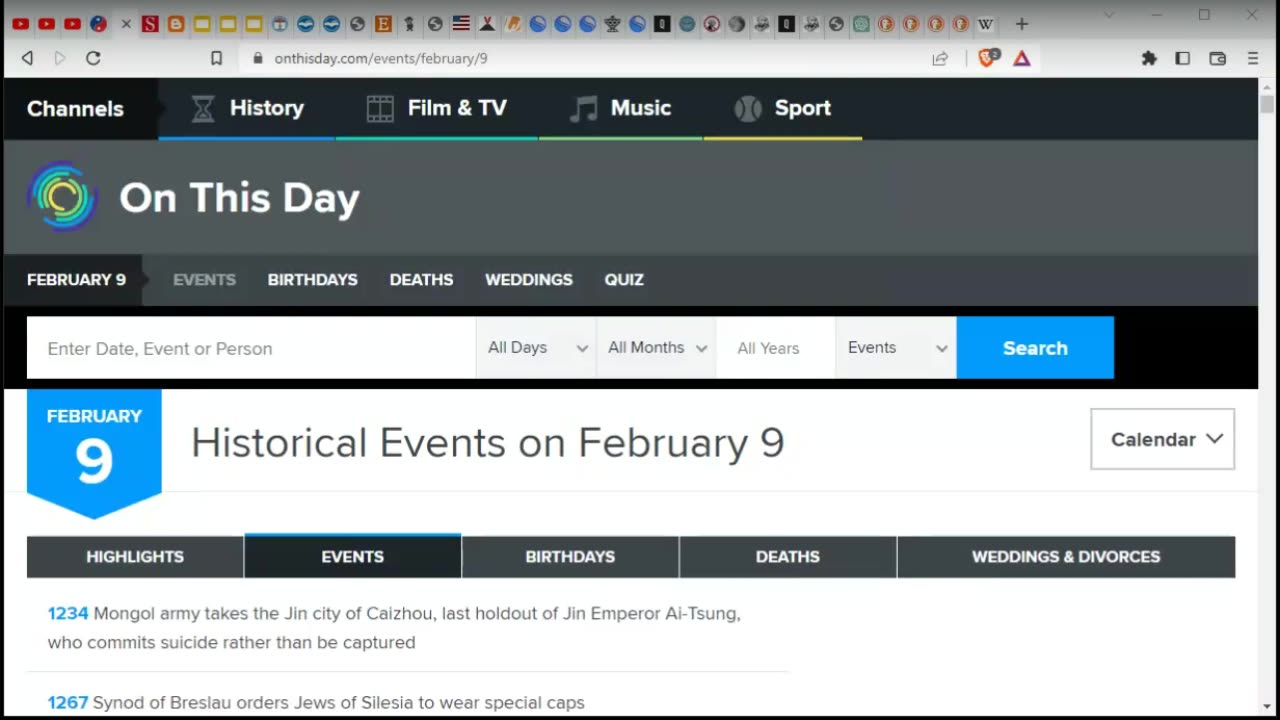Screen dimensions: 1280x720
Task: Go forward with the browser arrow
Action: click(x=59, y=59)
